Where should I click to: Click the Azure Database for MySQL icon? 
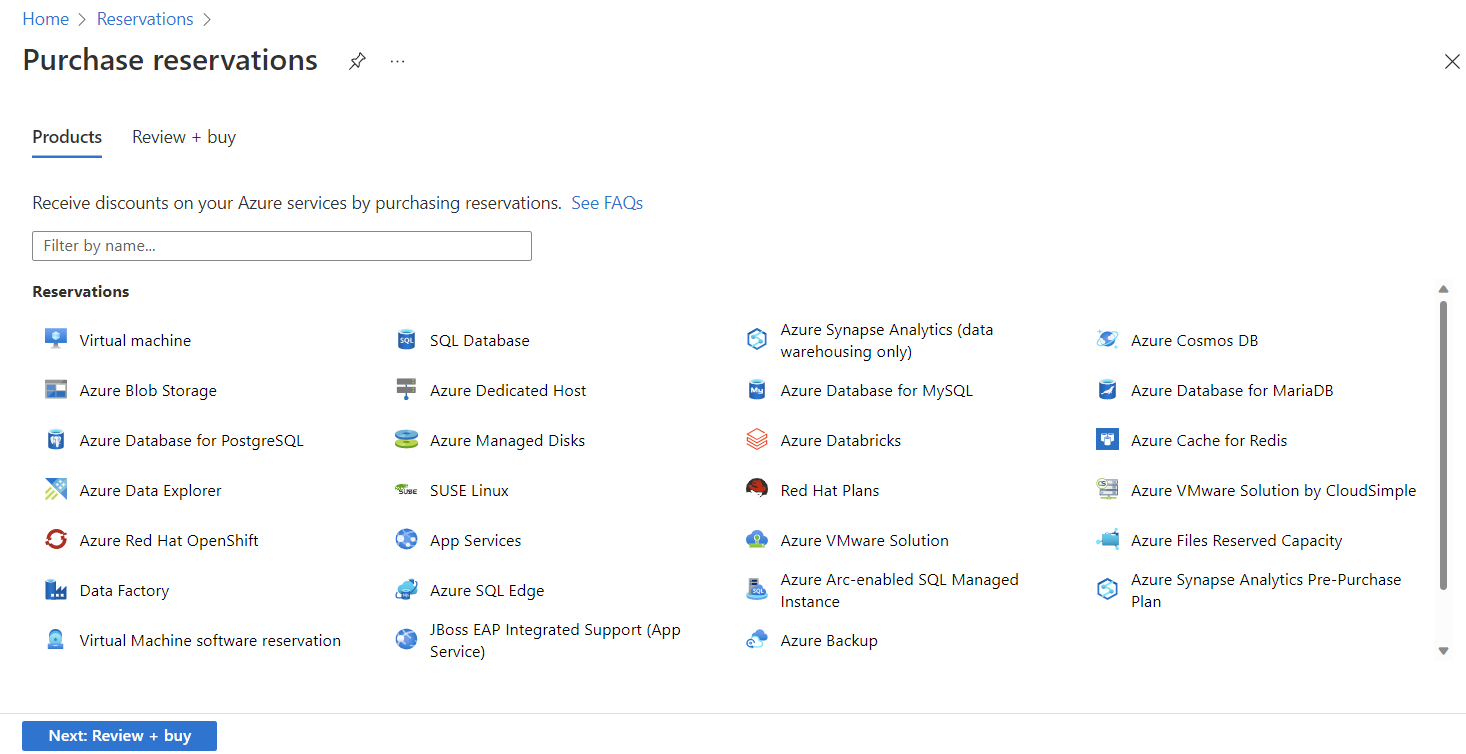point(757,390)
